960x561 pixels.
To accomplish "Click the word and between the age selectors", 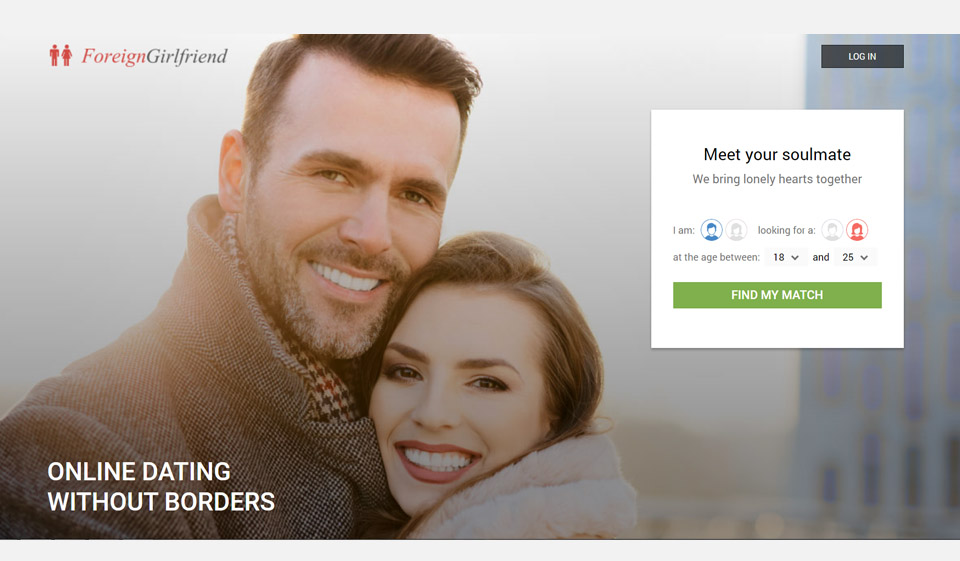I will pyautogui.click(x=821, y=257).
